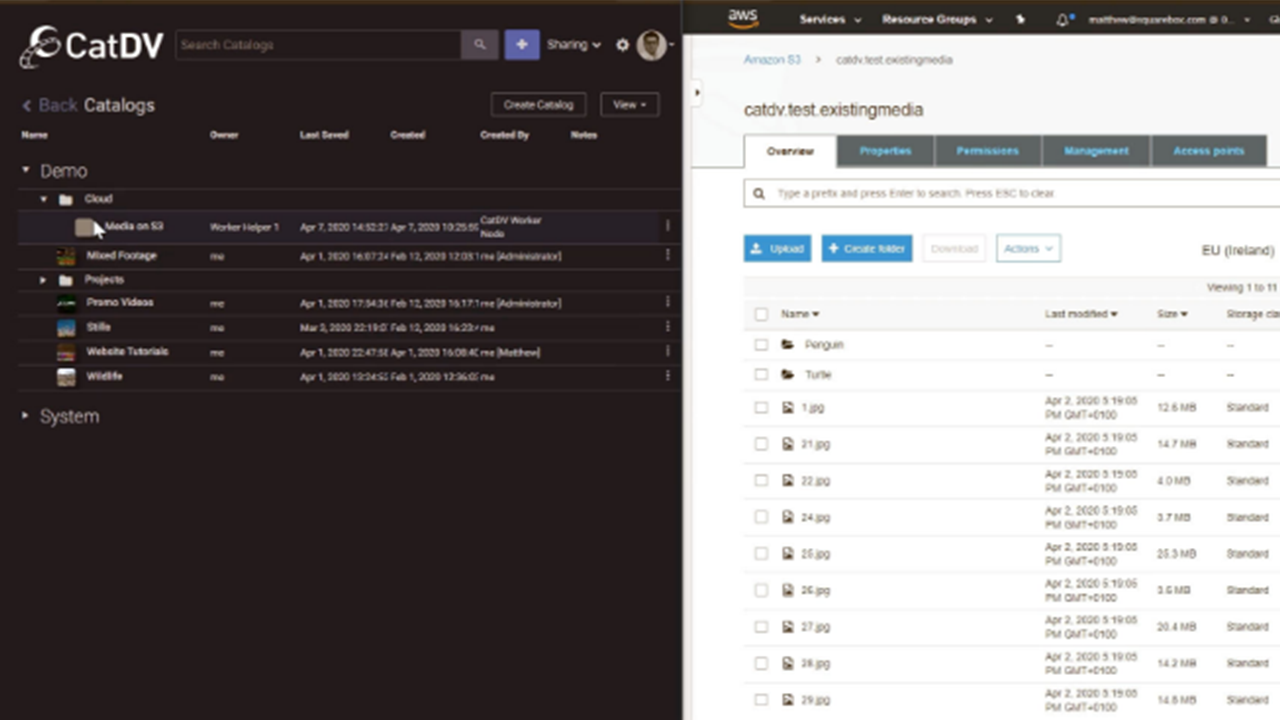Click the user avatar profile picture

pyautogui.click(x=651, y=45)
